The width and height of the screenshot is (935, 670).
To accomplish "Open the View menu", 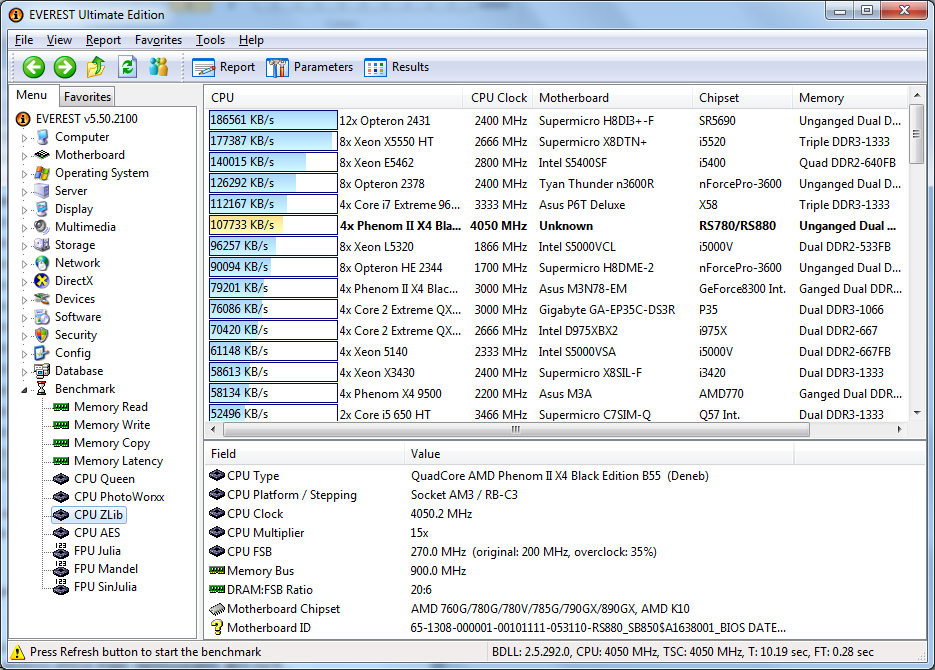I will (x=59, y=40).
